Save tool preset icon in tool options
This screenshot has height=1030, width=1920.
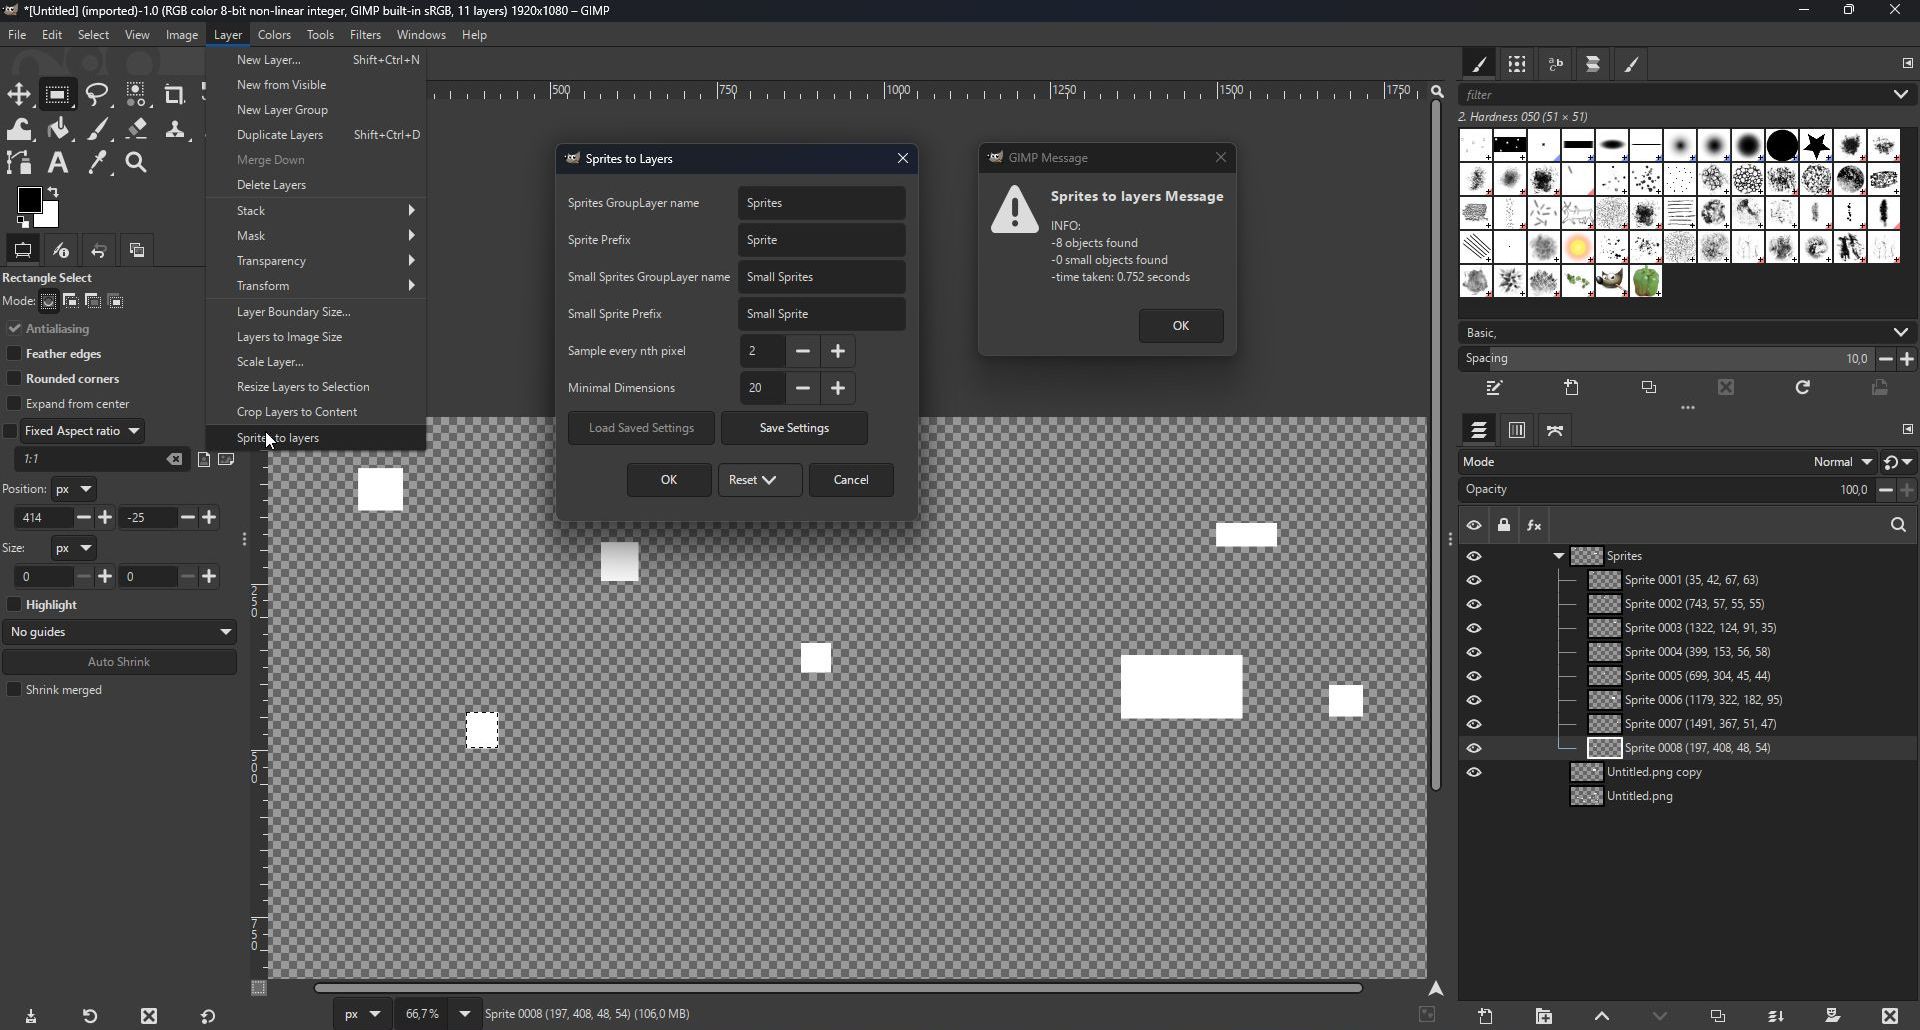tap(32, 1017)
